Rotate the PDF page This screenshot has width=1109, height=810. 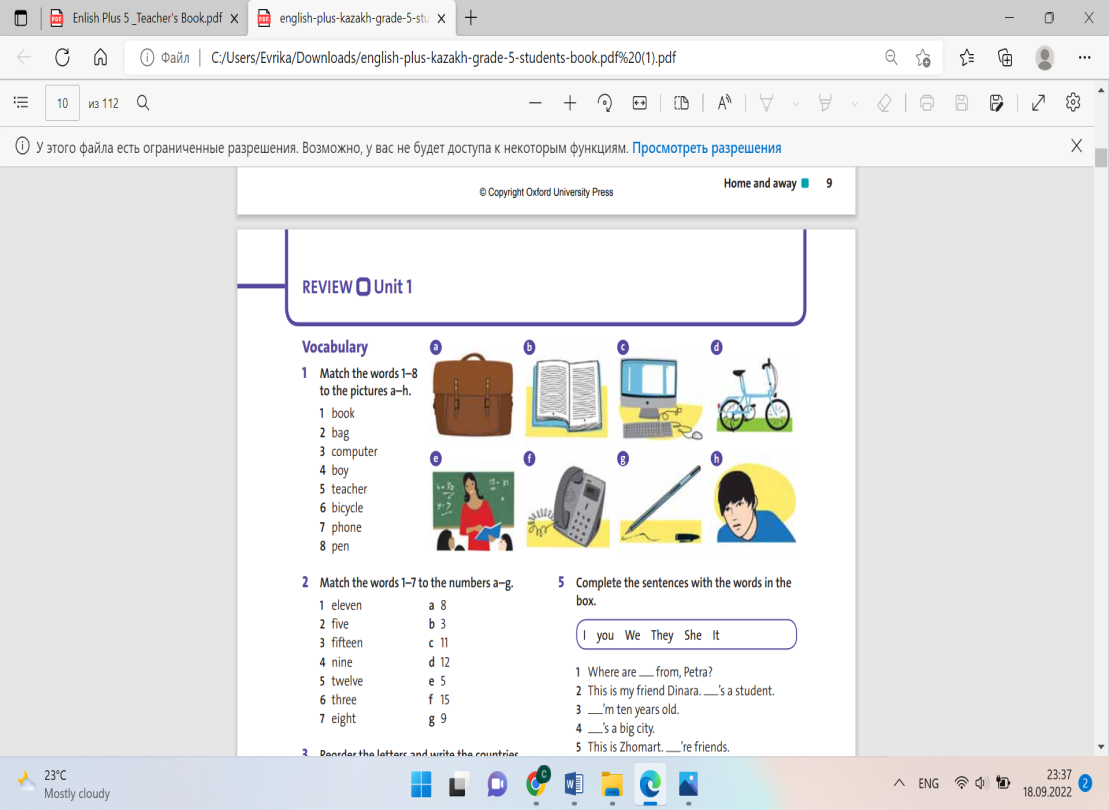[x=605, y=103]
